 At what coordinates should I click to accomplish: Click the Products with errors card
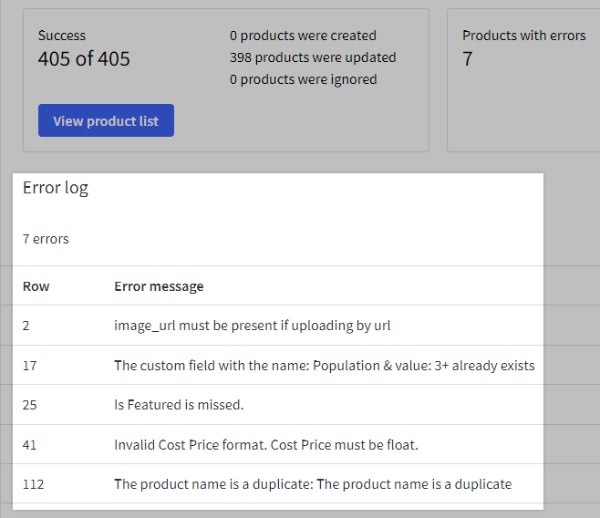[523, 80]
